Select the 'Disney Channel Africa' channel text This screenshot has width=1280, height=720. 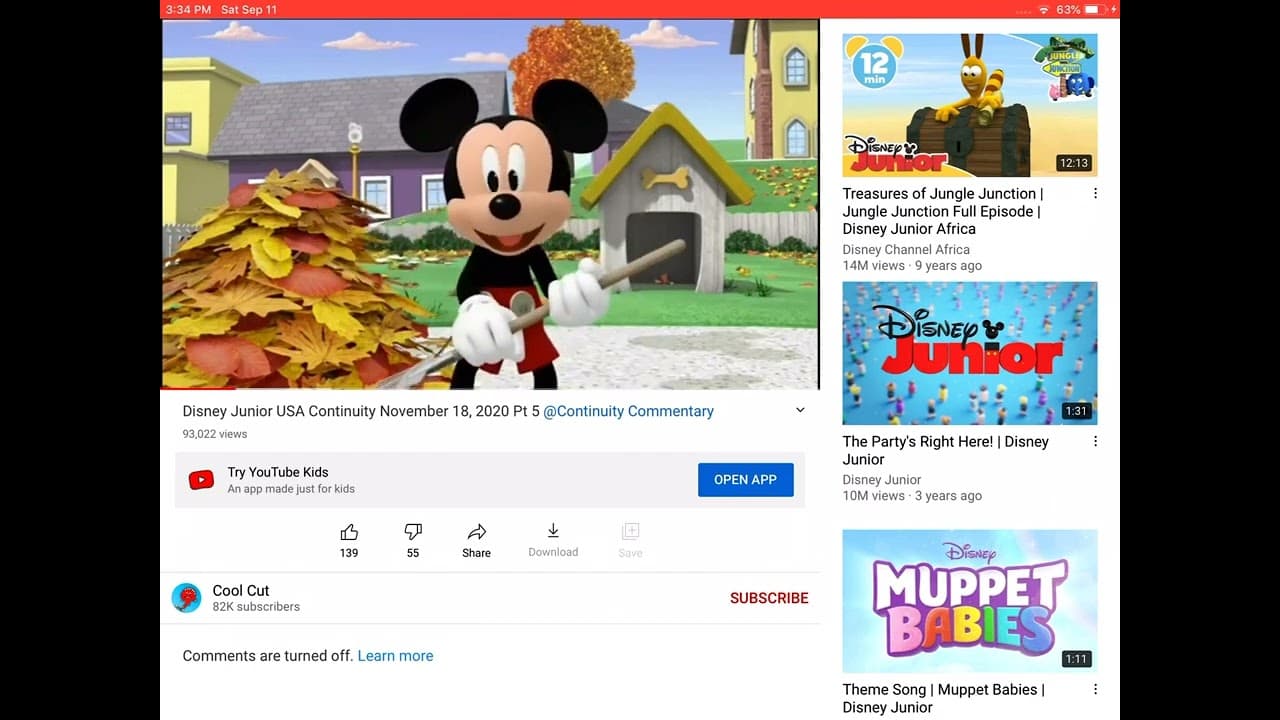(x=906, y=249)
